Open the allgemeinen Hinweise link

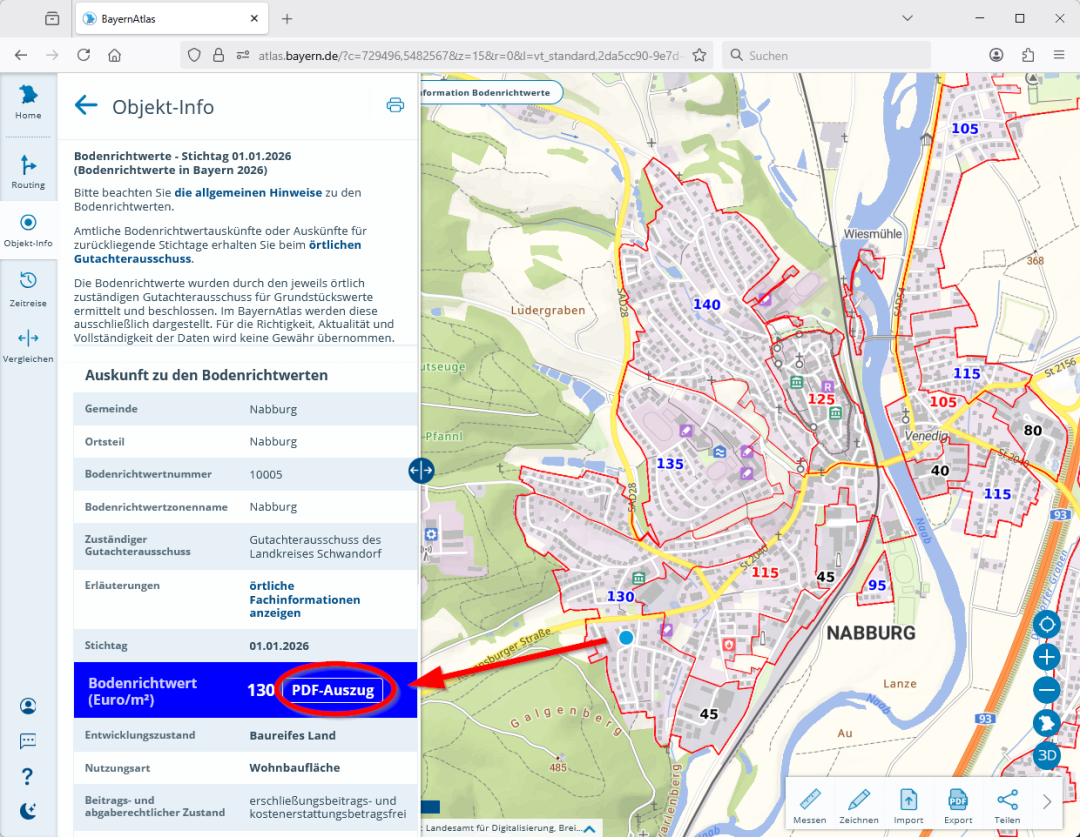pos(248,193)
